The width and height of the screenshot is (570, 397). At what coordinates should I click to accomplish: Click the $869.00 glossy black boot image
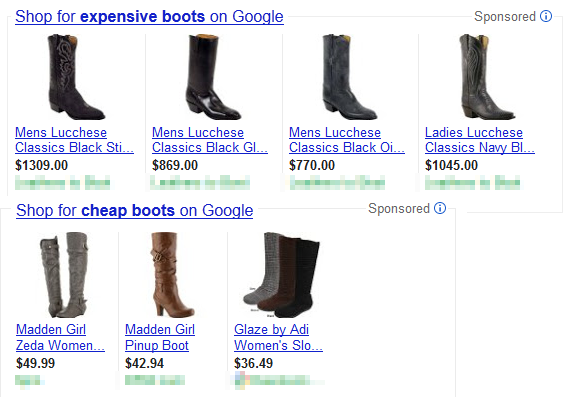tap(213, 77)
